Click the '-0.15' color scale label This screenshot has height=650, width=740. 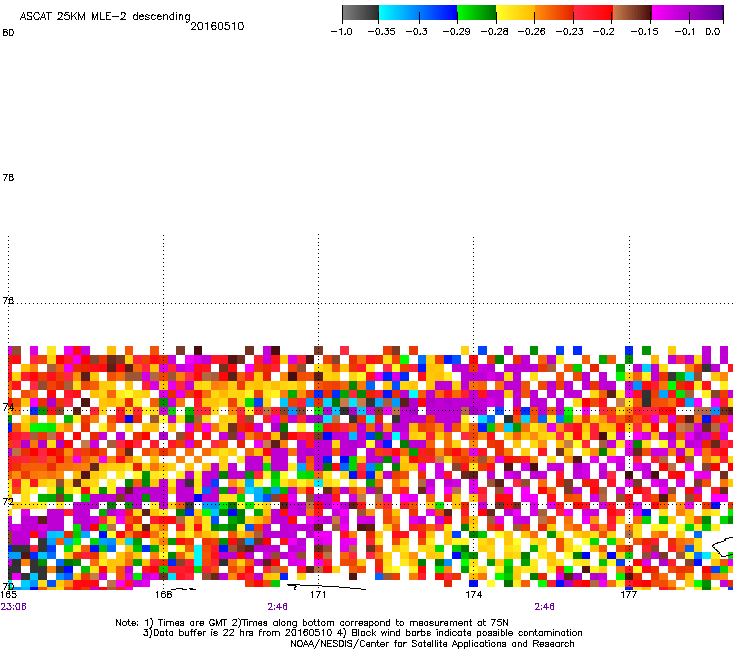click(x=644, y=32)
